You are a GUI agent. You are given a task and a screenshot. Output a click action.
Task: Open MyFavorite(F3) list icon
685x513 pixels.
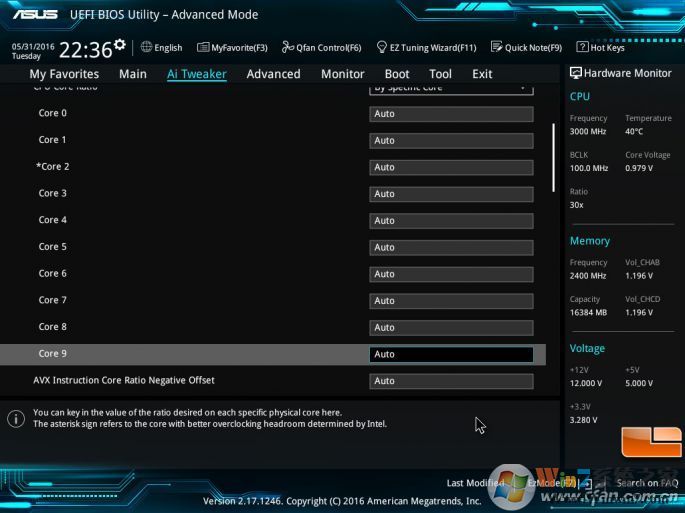pyautogui.click(x=203, y=47)
